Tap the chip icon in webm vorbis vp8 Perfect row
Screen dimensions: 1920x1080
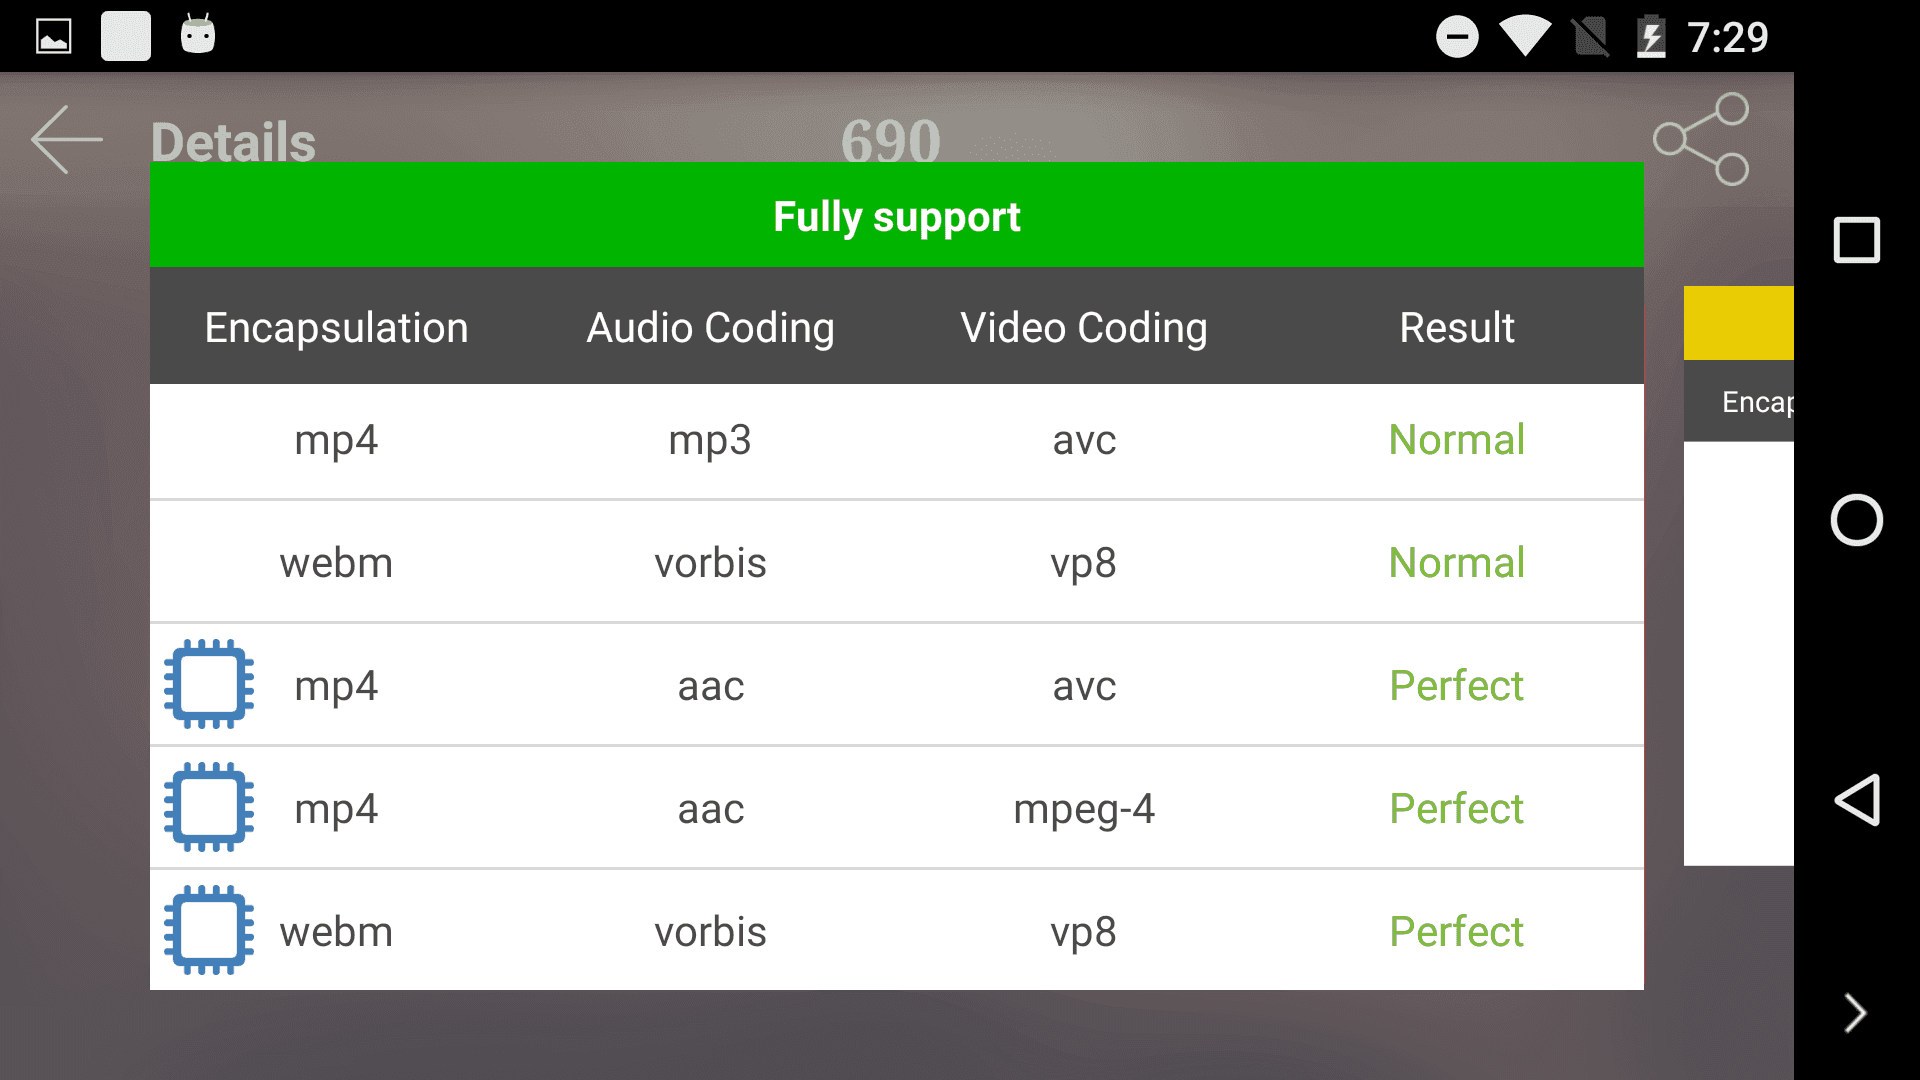(x=209, y=930)
